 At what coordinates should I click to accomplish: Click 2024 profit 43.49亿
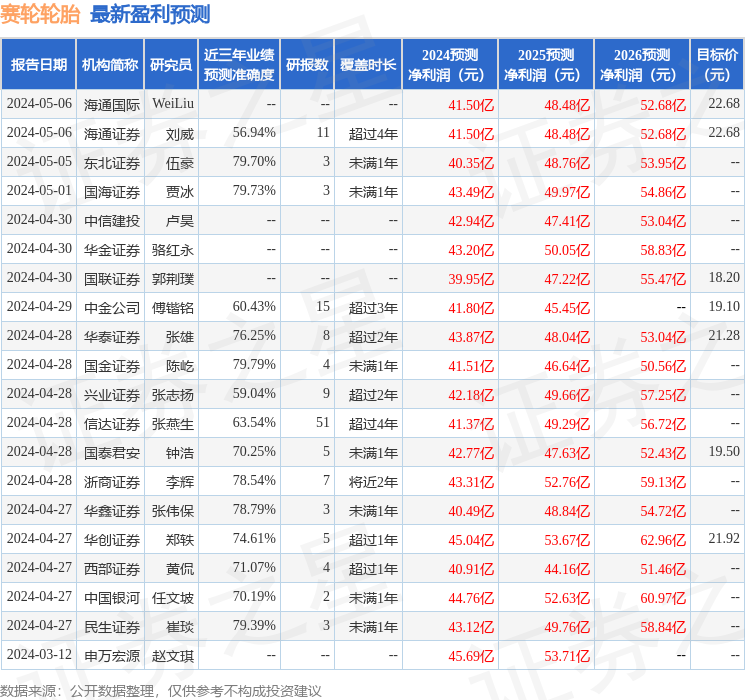pos(471,192)
